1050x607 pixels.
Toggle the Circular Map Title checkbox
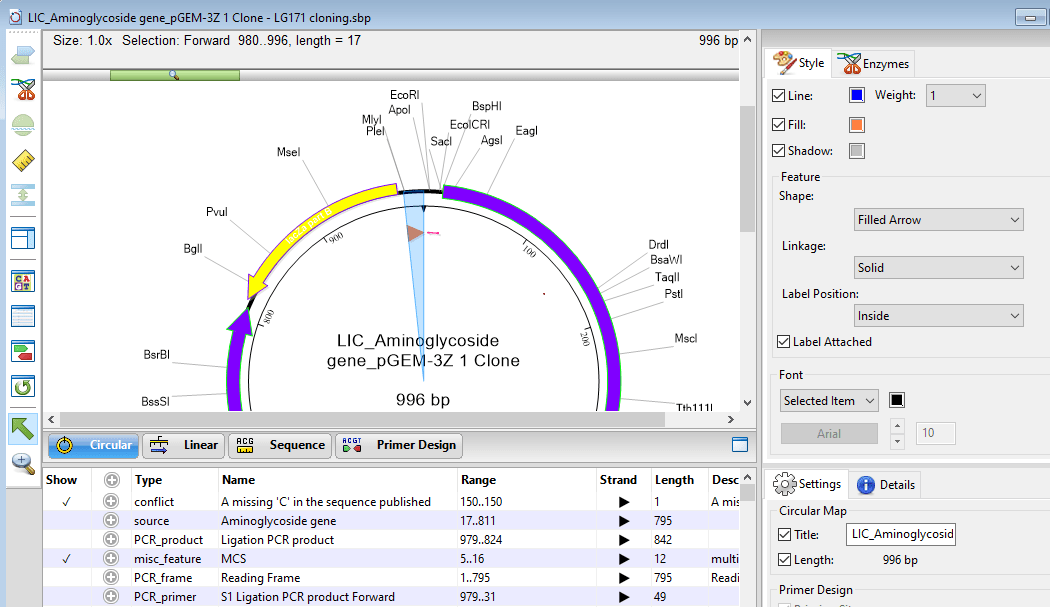pos(785,535)
